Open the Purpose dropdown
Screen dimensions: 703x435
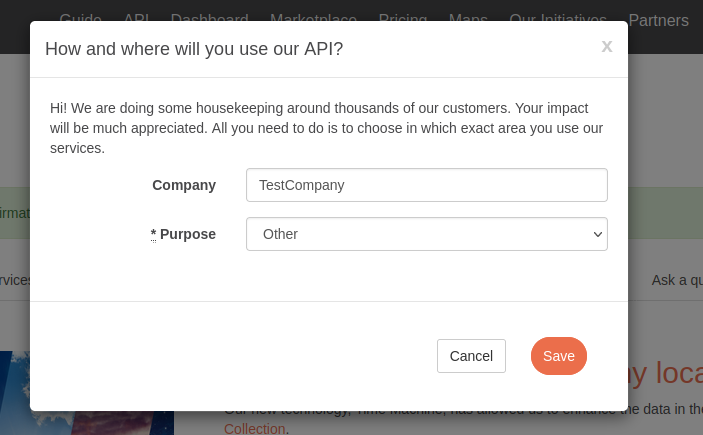point(426,234)
